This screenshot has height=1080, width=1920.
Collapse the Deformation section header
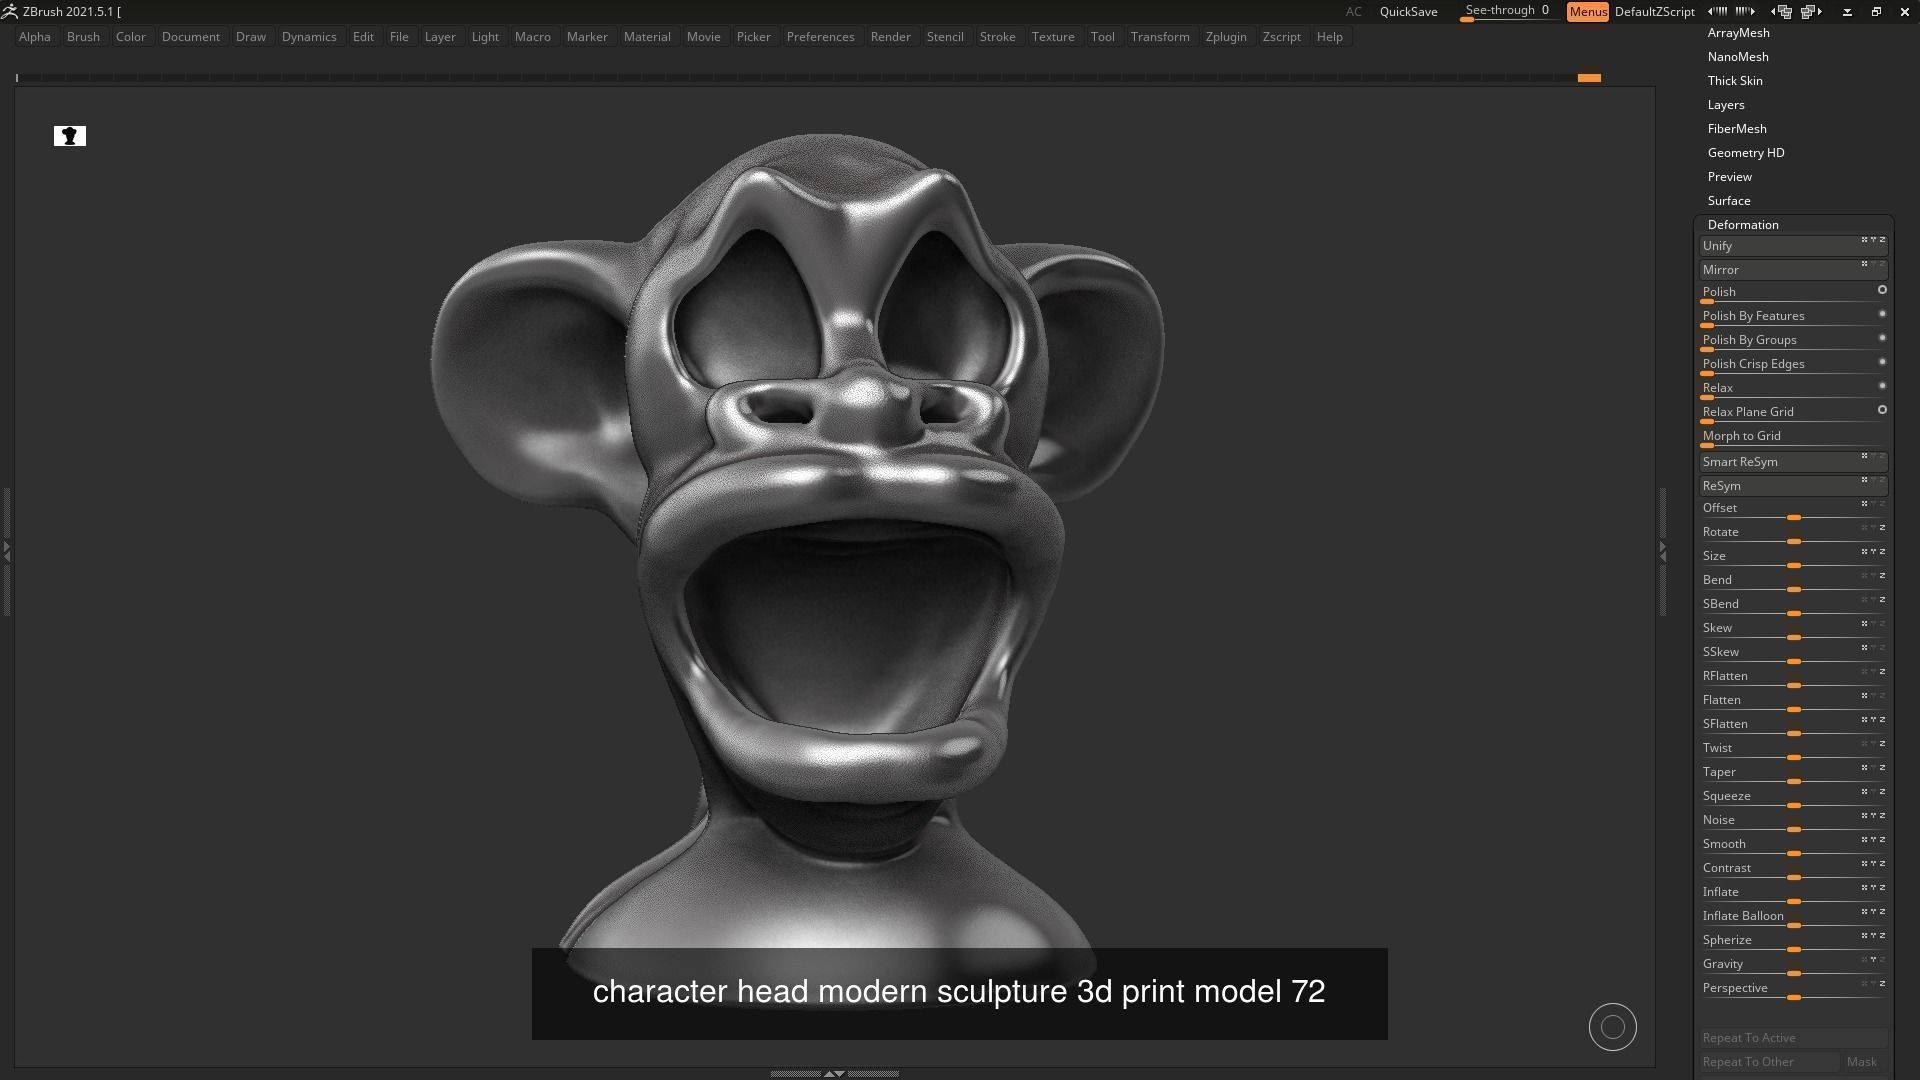coord(1742,225)
